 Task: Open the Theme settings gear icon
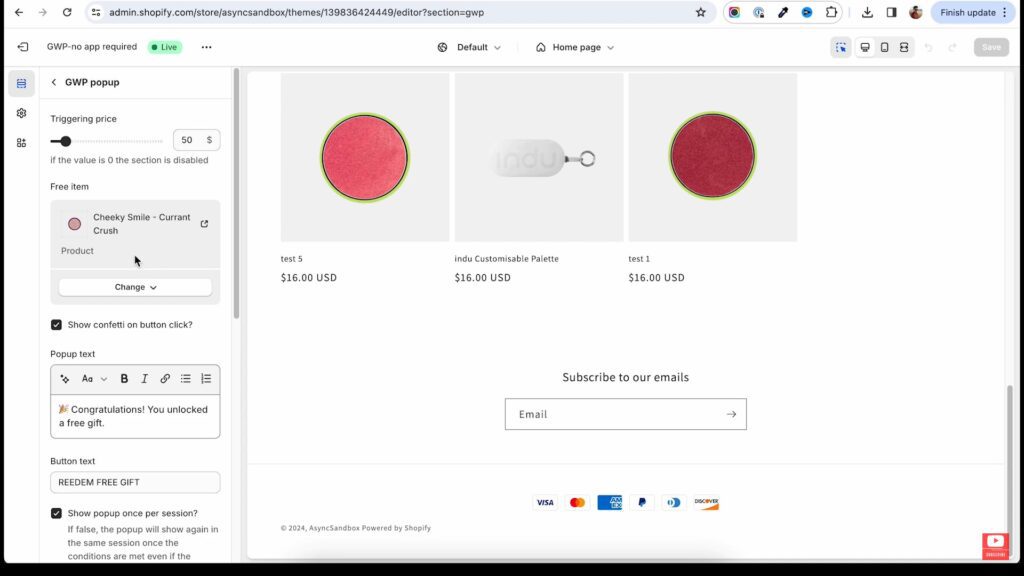pyautogui.click(x=21, y=113)
